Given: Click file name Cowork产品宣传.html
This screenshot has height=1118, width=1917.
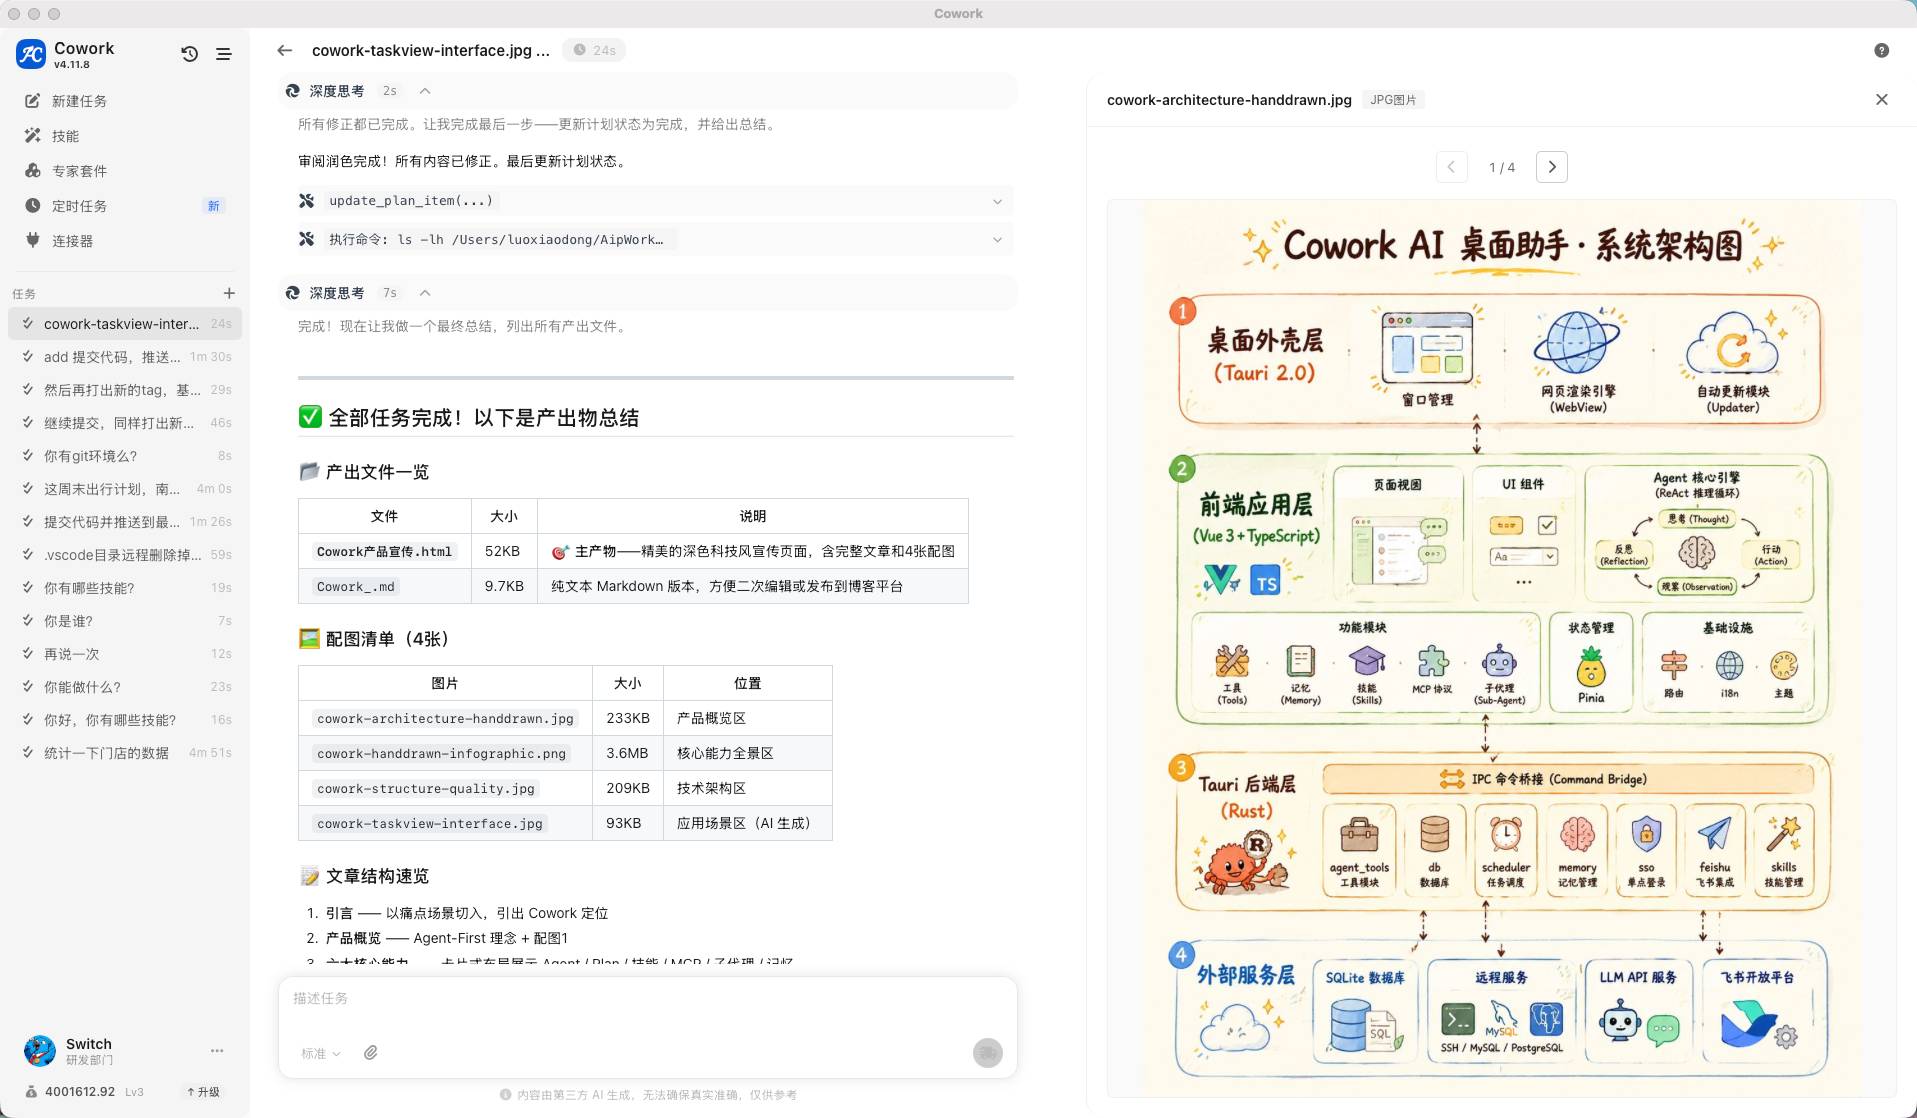Looking at the screenshot, I should click(385, 552).
